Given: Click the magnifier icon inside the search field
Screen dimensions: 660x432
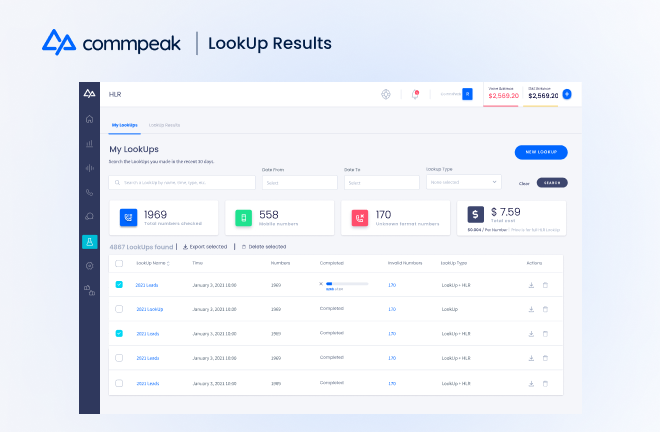Looking at the screenshot, I should (117, 183).
